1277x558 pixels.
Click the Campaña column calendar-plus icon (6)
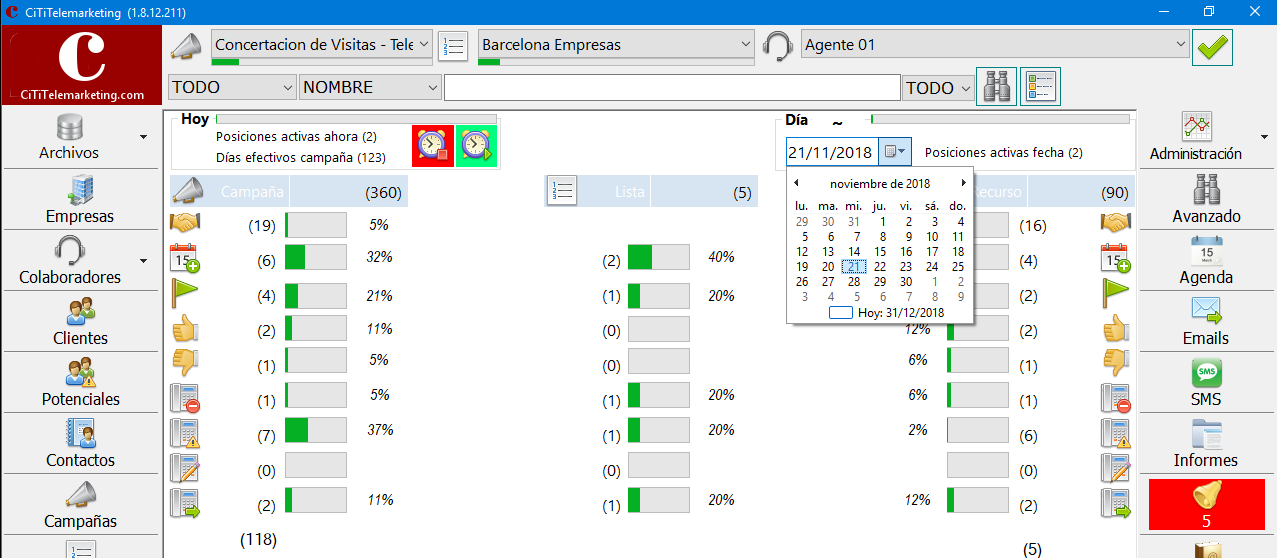click(185, 258)
